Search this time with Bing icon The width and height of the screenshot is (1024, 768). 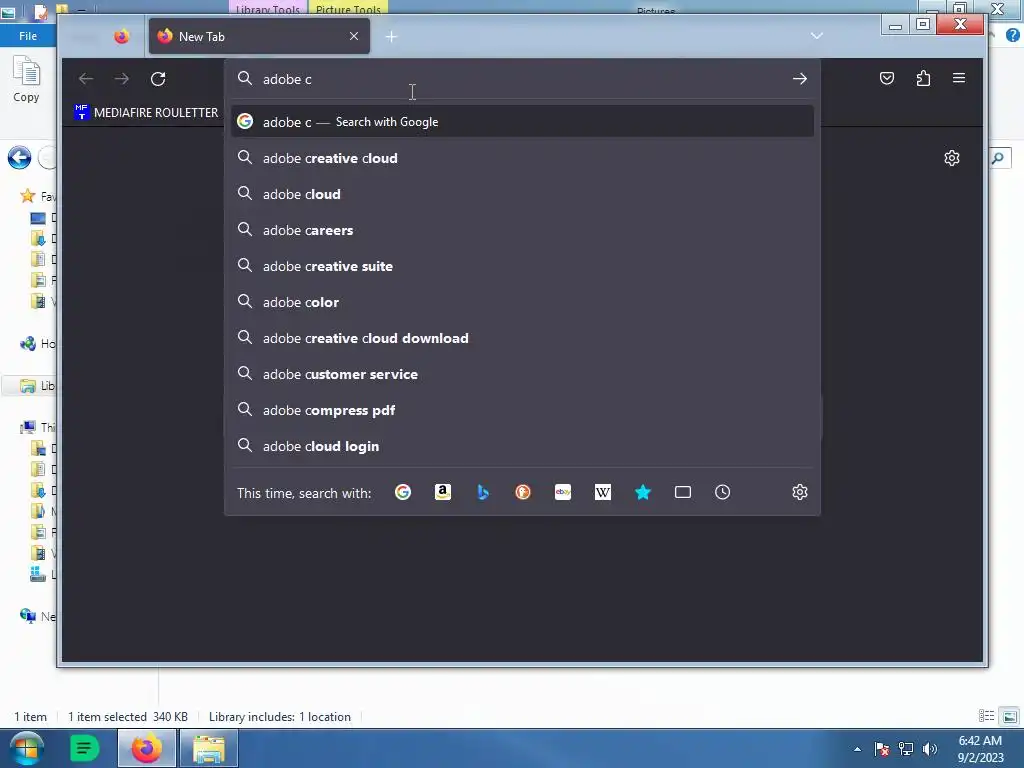[x=483, y=492]
